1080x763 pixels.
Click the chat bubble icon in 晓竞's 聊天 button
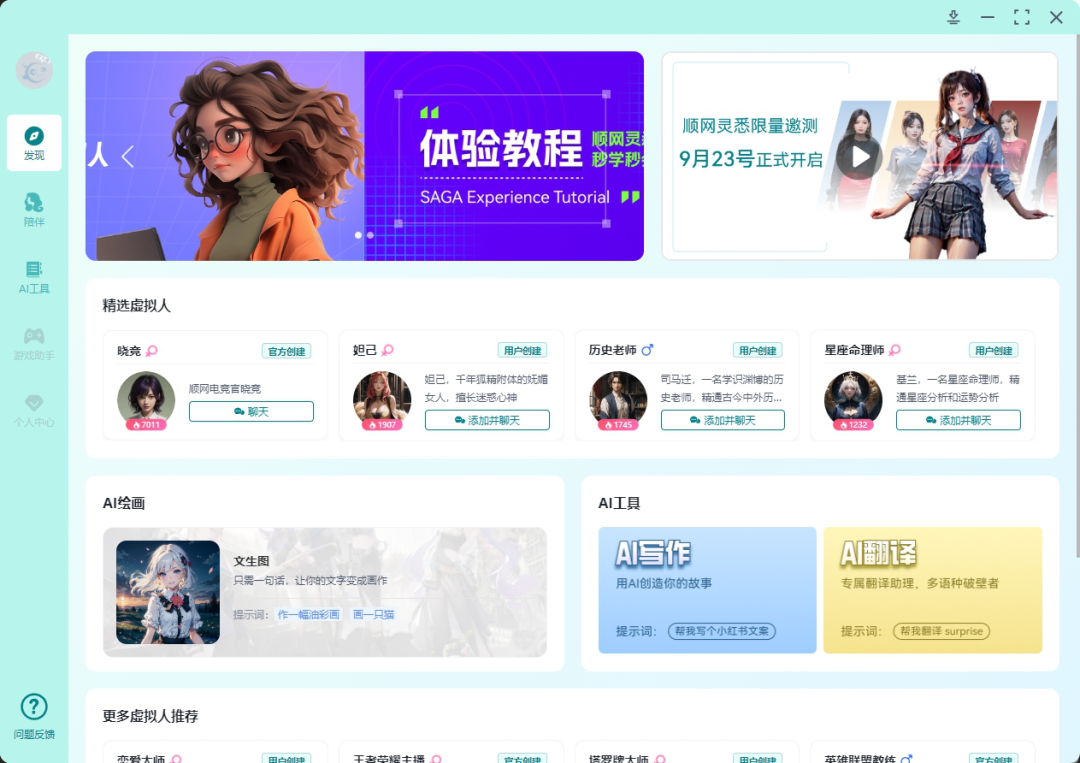pos(239,411)
